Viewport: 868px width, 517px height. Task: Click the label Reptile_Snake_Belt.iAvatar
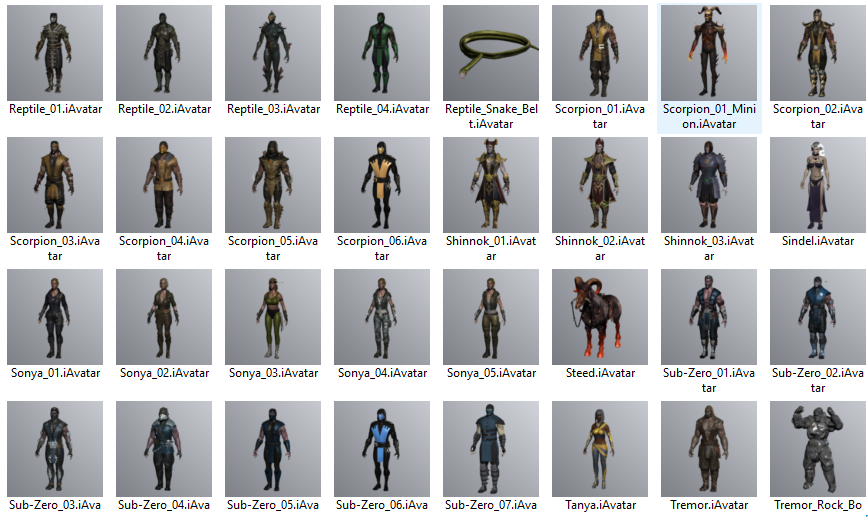(x=491, y=116)
